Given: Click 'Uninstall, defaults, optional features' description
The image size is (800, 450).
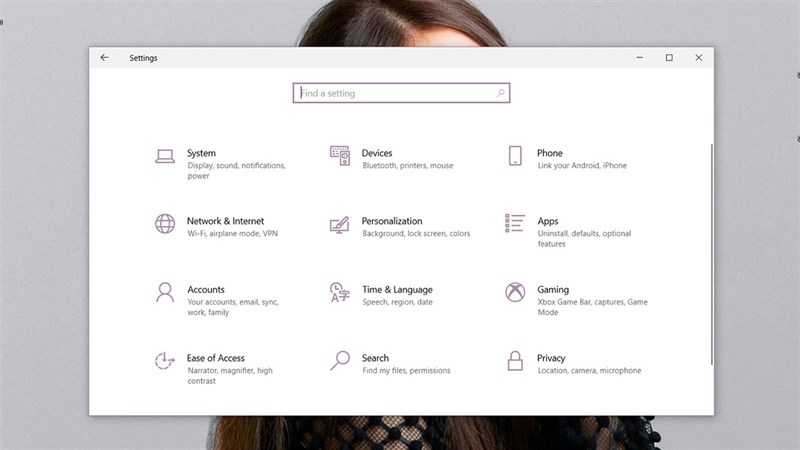Looking at the screenshot, I should [x=584, y=239].
